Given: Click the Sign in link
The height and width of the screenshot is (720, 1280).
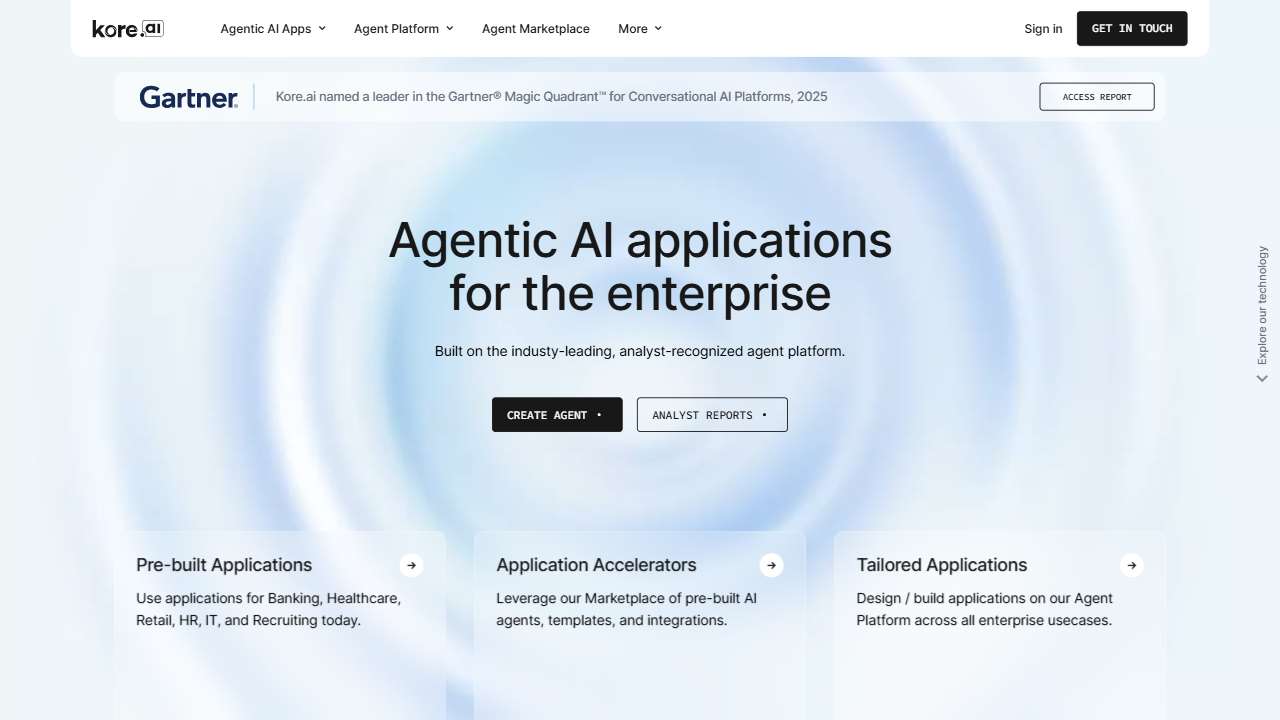Looking at the screenshot, I should [x=1043, y=29].
